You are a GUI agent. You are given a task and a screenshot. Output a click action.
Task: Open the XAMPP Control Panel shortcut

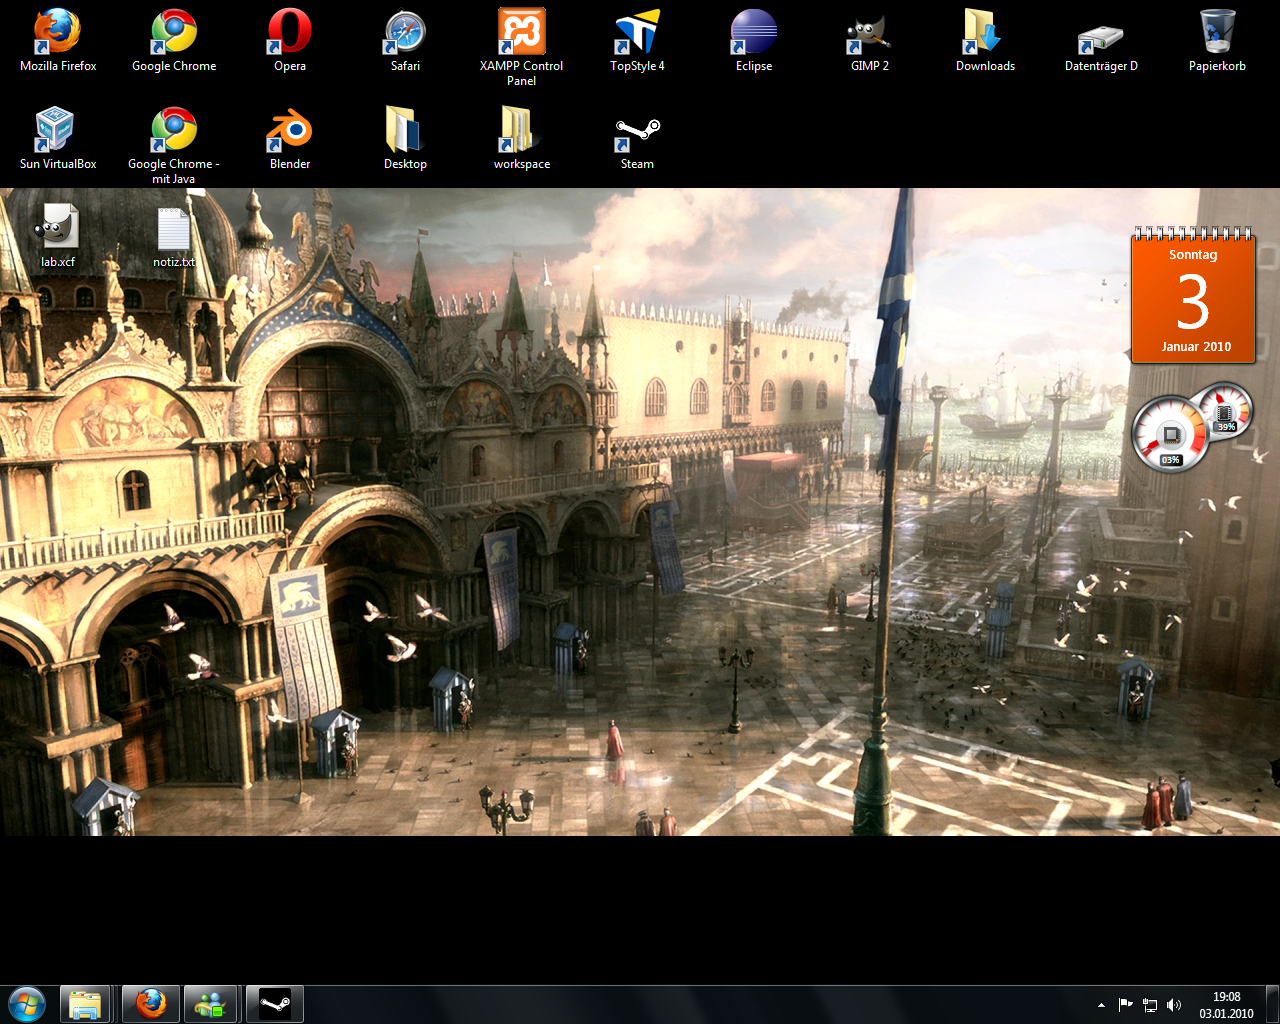point(521,47)
